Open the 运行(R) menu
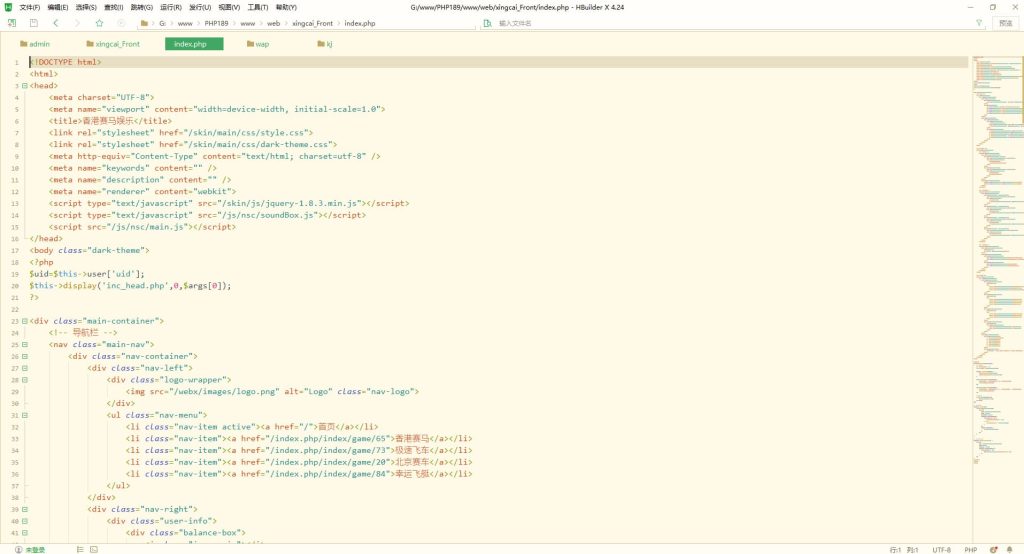Image resolution: width=1024 pixels, height=554 pixels. pyautogui.click(x=170, y=7)
